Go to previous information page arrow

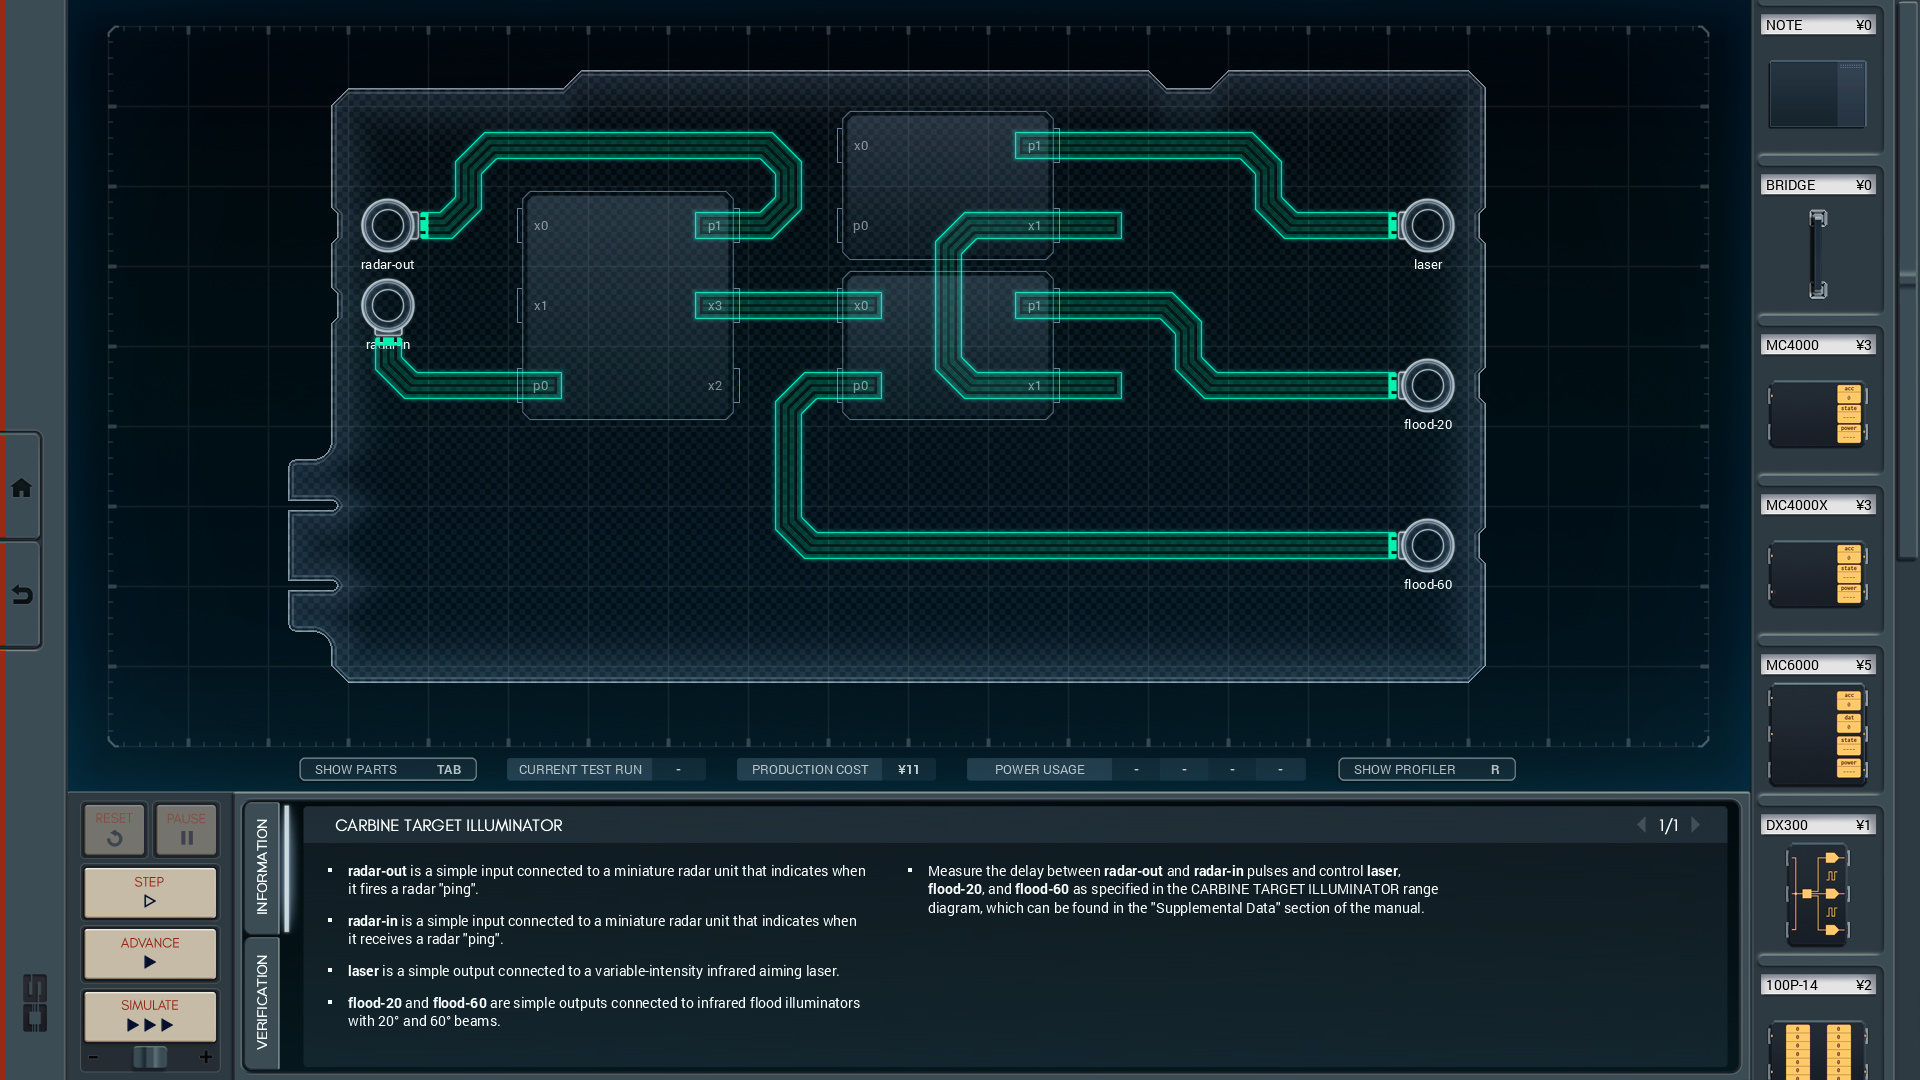click(1641, 825)
